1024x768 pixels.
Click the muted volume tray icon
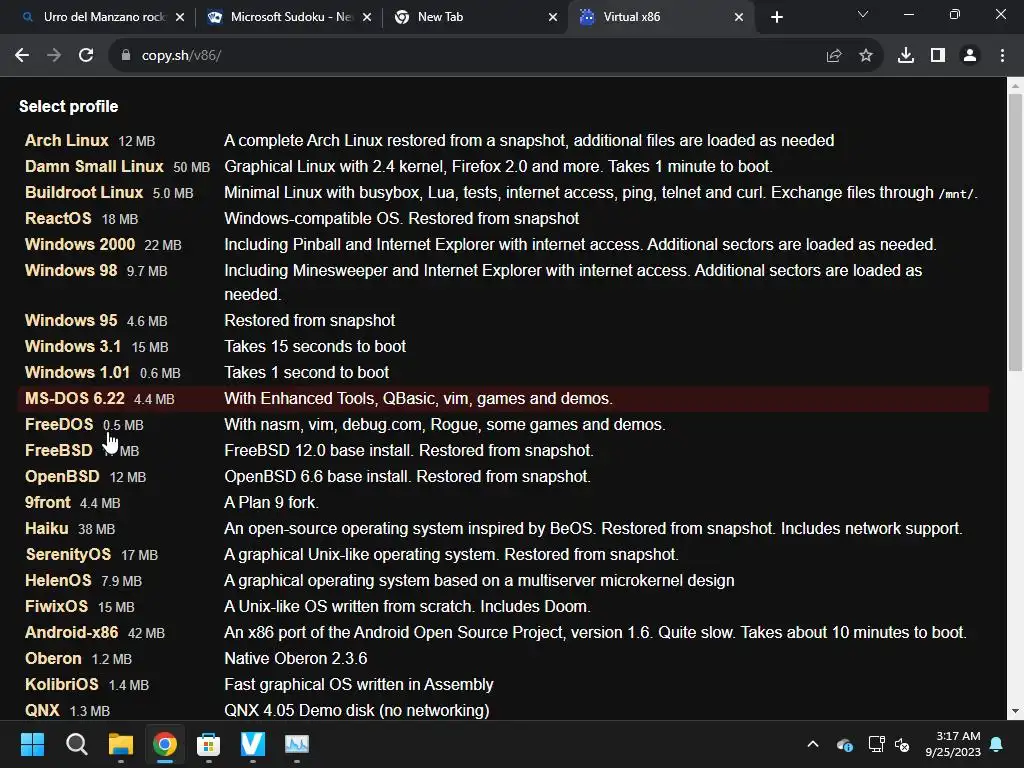(x=902, y=744)
